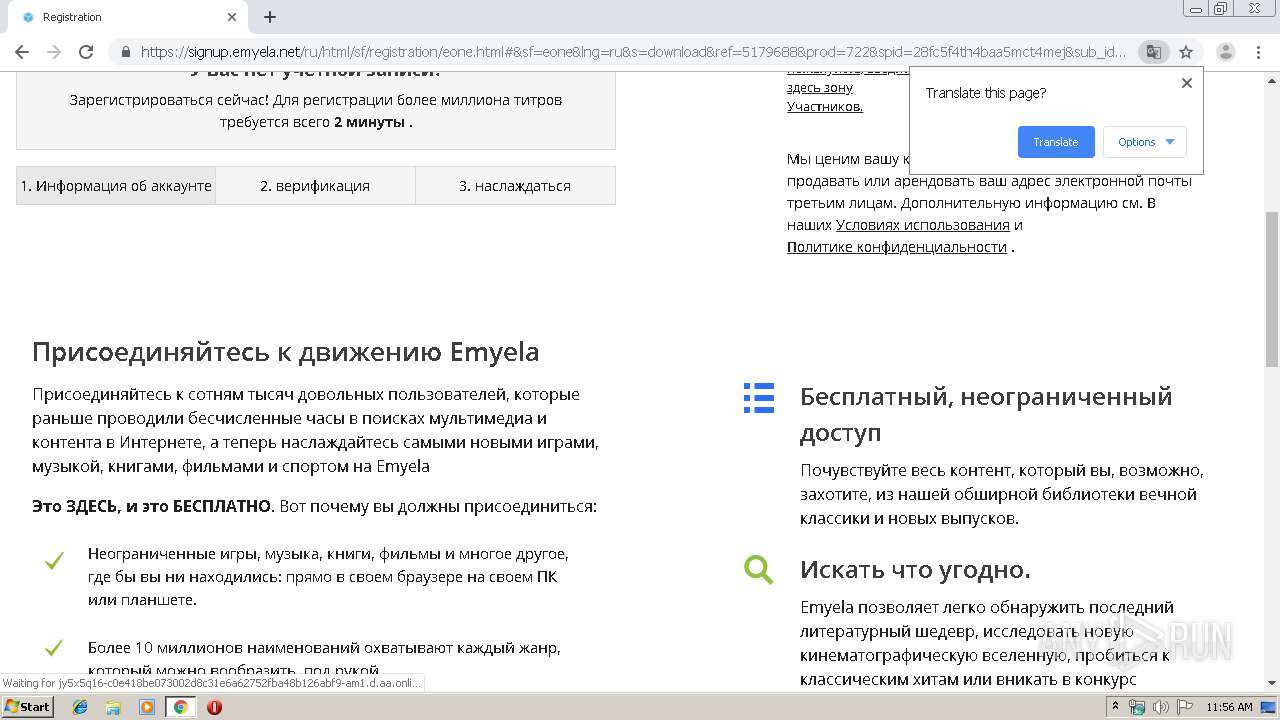This screenshot has height=720, width=1280.
Task: Show hidden tray icons arrow
Action: coord(1115,707)
